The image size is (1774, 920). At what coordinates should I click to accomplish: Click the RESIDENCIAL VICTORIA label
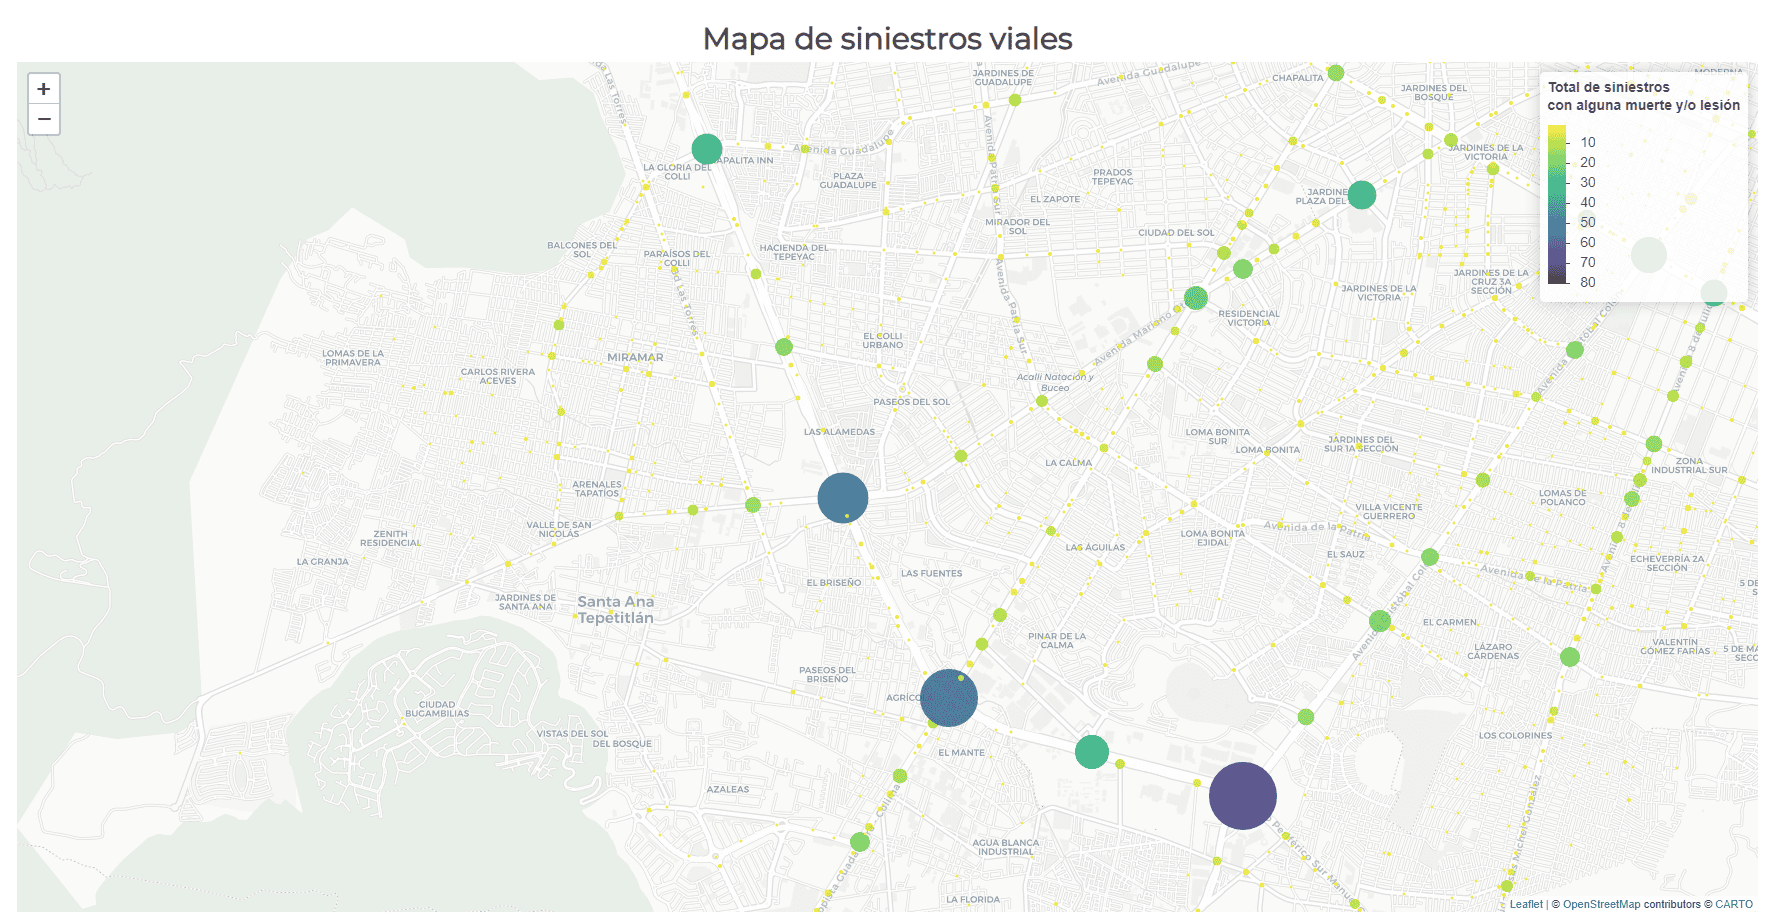click(1249, 318)
